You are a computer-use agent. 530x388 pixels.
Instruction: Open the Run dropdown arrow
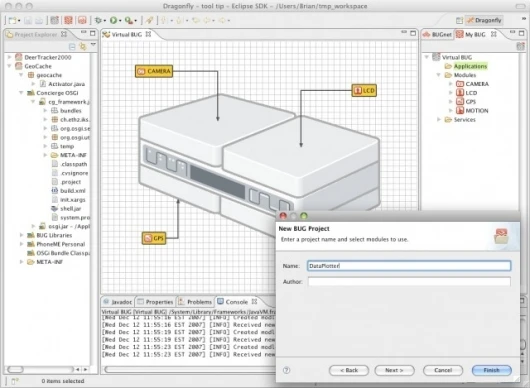coord(120,21)
